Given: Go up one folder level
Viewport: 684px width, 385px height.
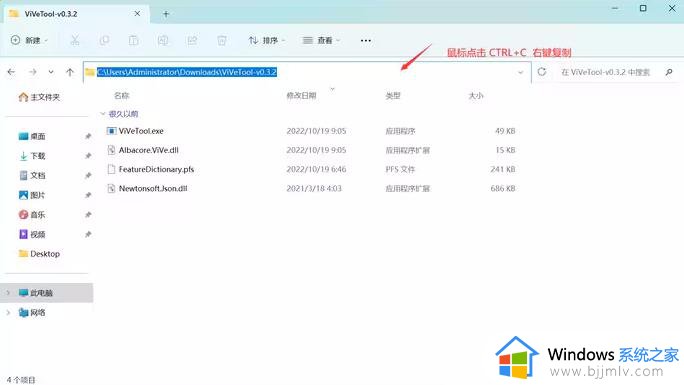Looking at the screenshot, I should click(x=70, y=72).
